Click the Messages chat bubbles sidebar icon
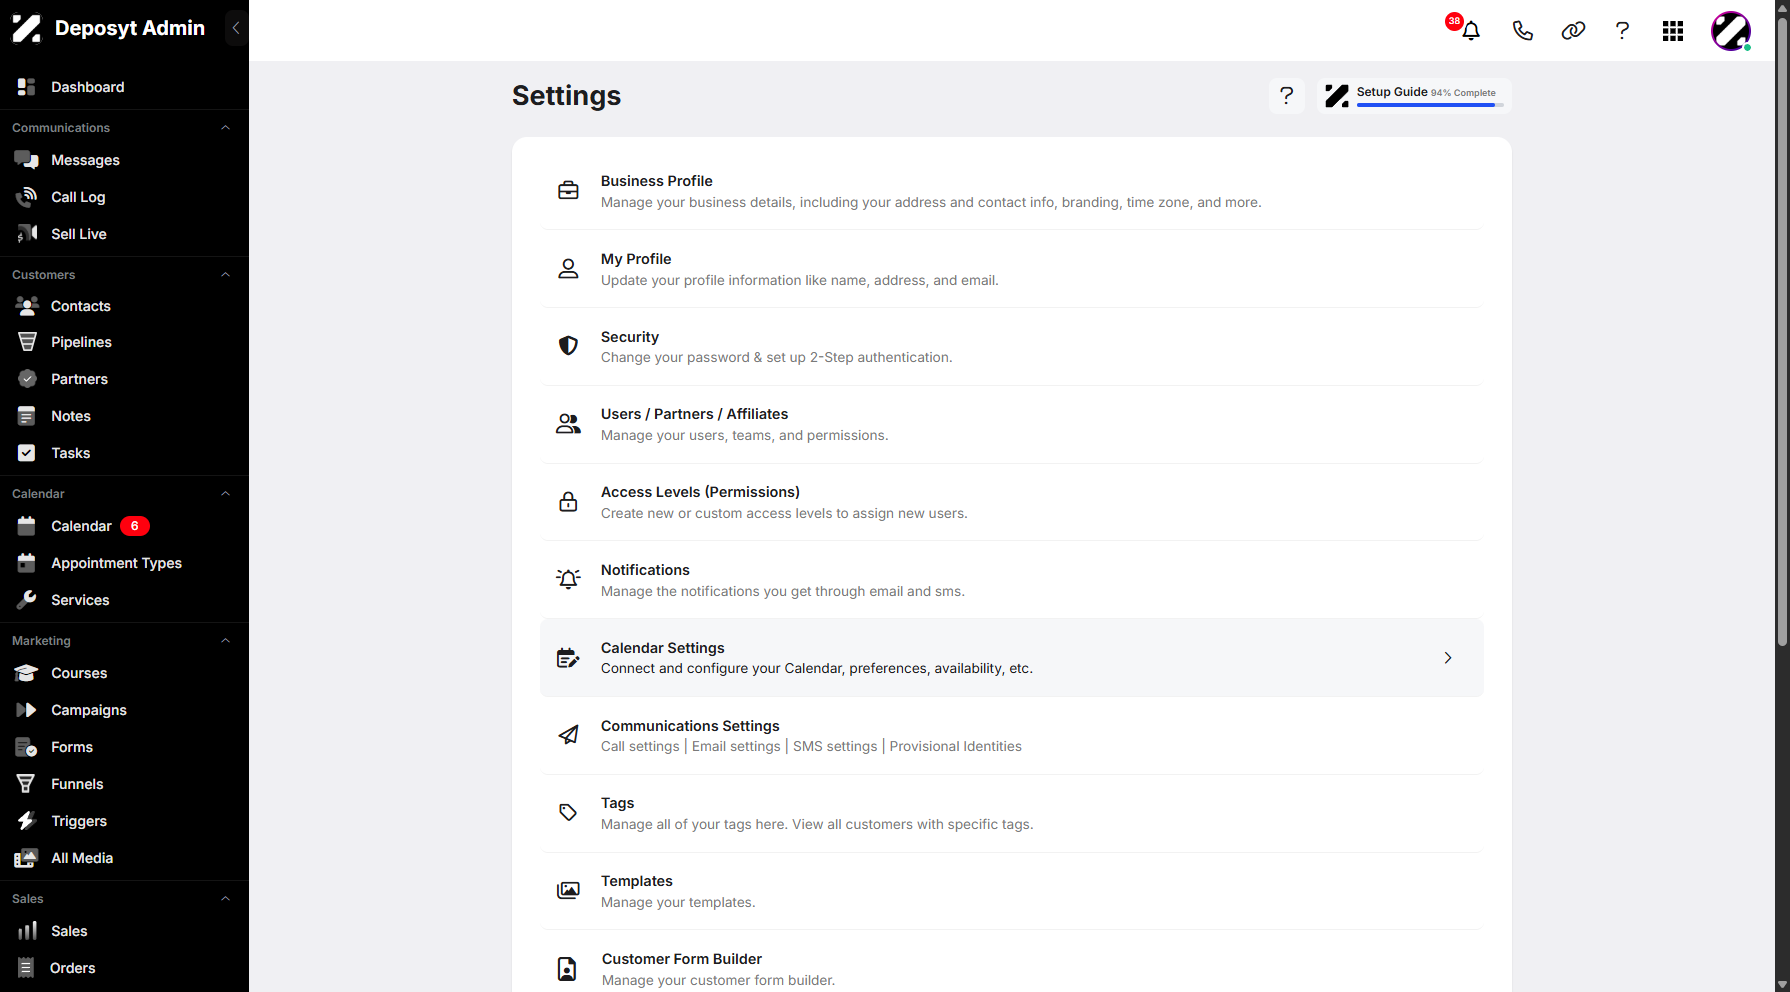 coord(27,160)
